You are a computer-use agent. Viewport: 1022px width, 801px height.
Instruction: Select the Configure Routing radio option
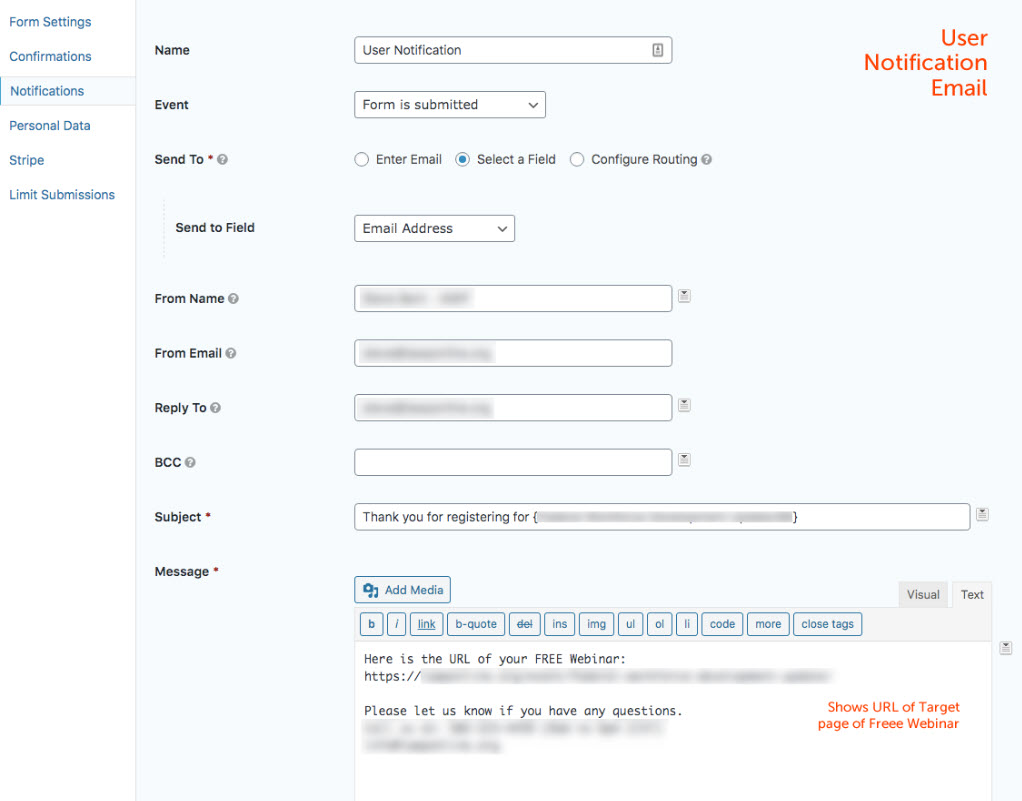pyautogui.click(x=577, y=160)
